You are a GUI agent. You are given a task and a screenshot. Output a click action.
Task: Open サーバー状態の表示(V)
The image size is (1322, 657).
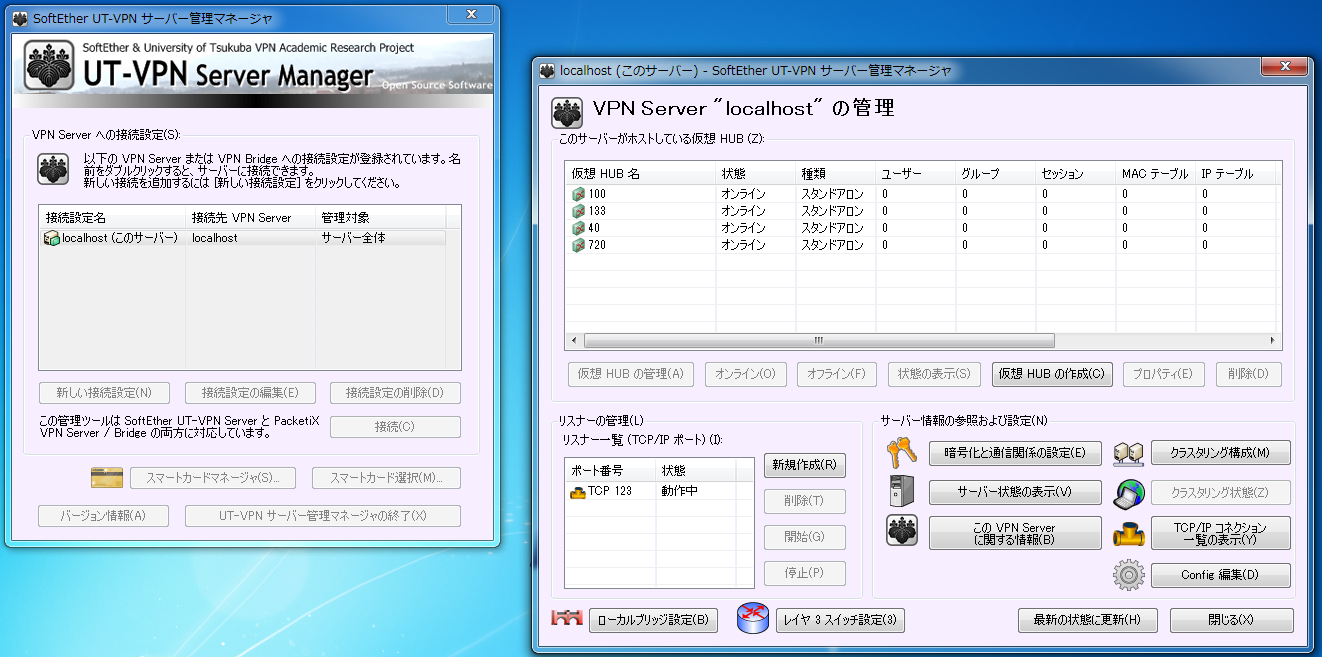pos(1015,492)
